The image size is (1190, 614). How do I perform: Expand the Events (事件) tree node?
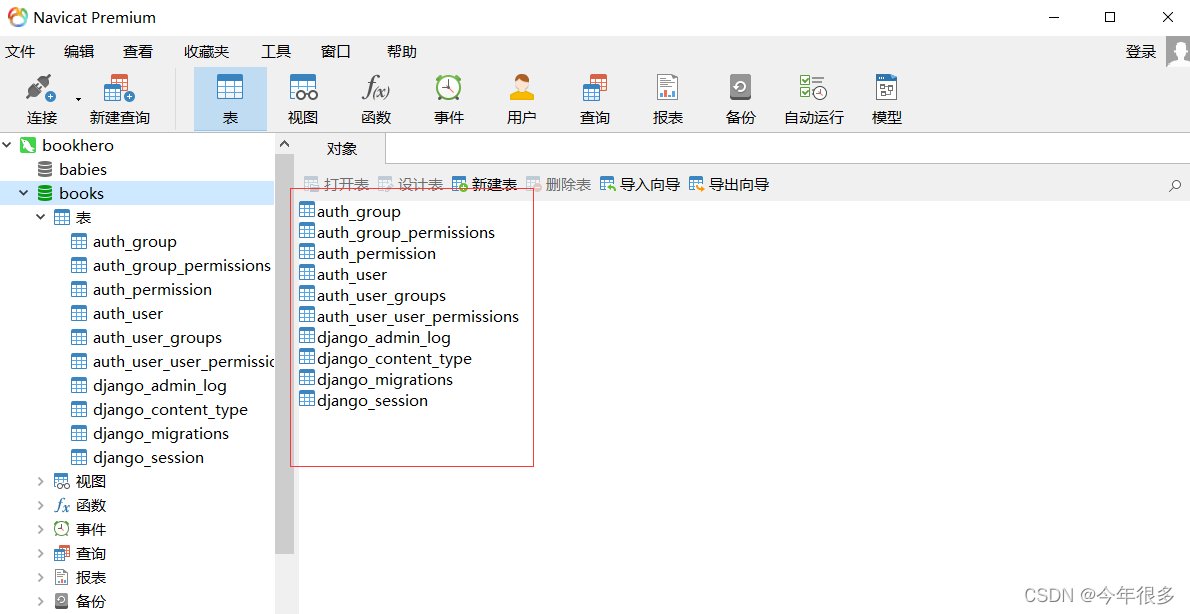point(40,530)
